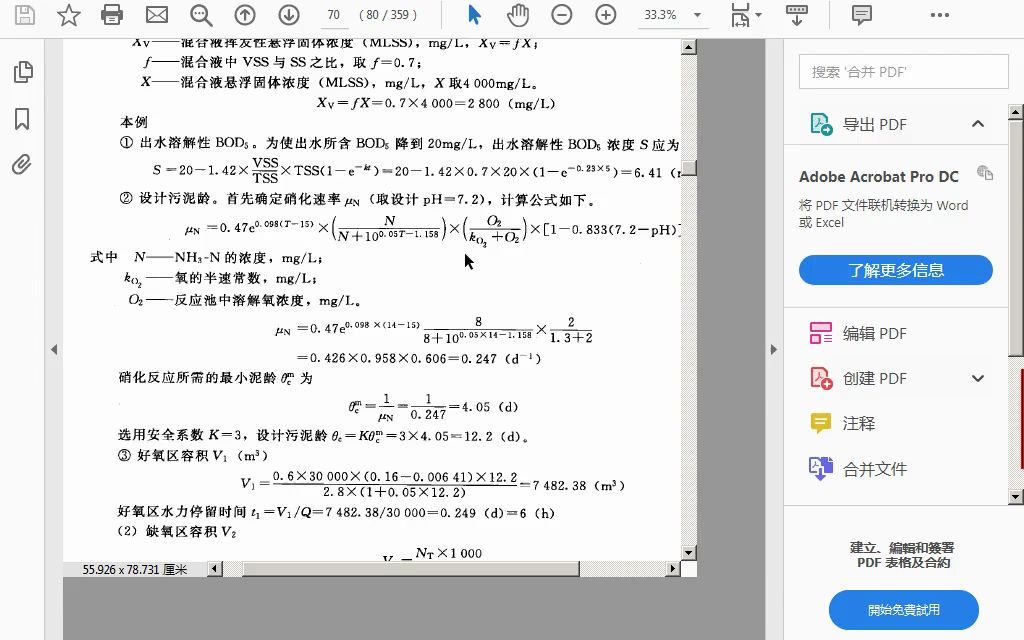Zoom in using the plus control
The height and width of the screenshot is (640, 1024).
[x=605, y=15]
